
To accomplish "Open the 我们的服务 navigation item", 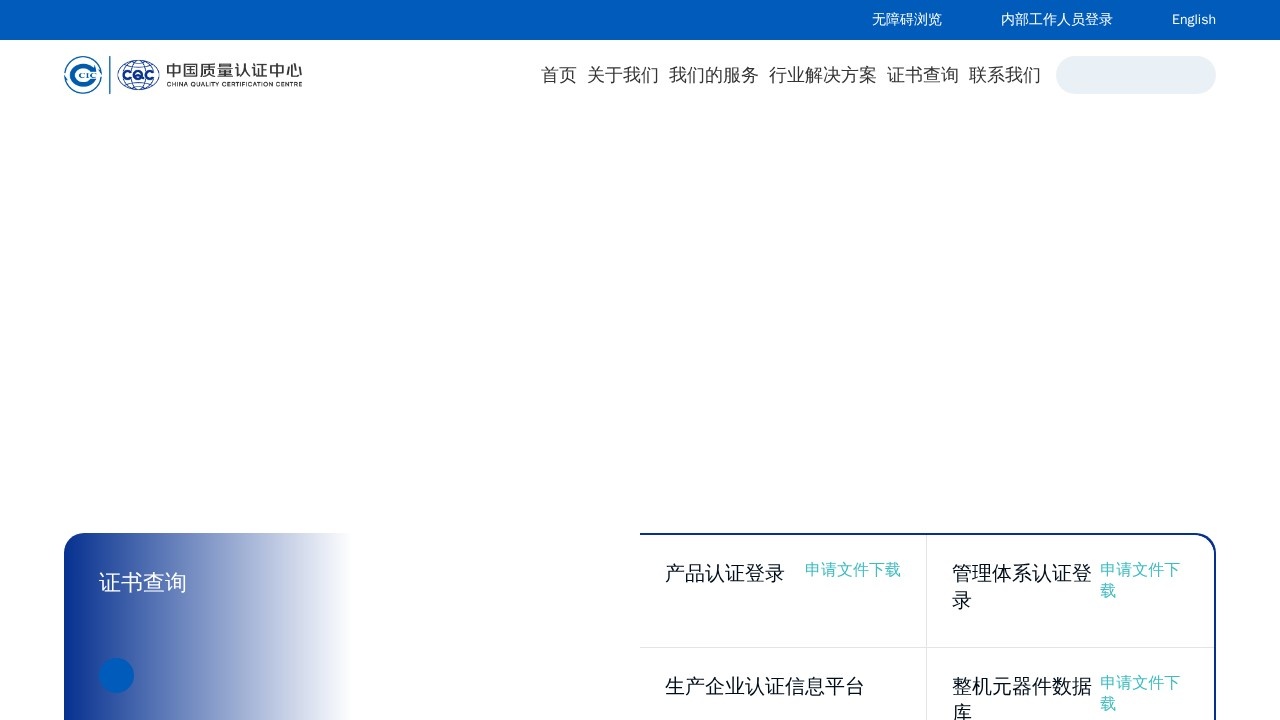I will [x=714, y=75].
